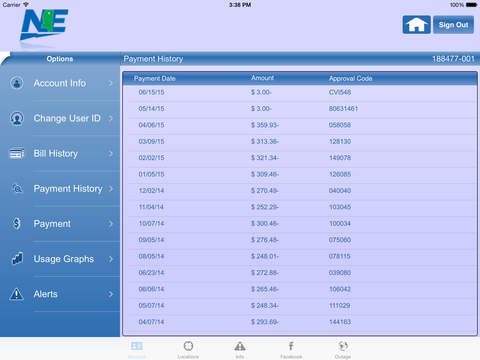
Task: Switch to the Locations tab
Action: 188,350
